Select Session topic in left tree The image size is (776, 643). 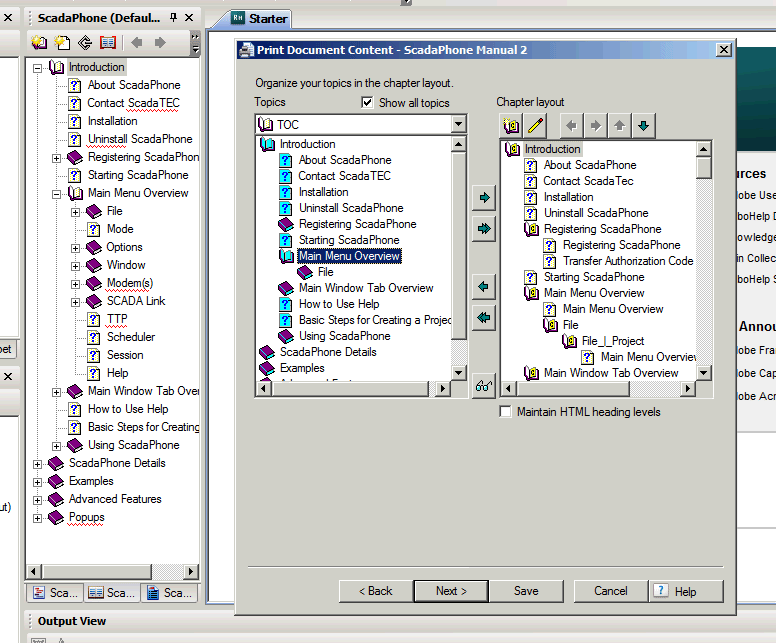pos(125,355)
